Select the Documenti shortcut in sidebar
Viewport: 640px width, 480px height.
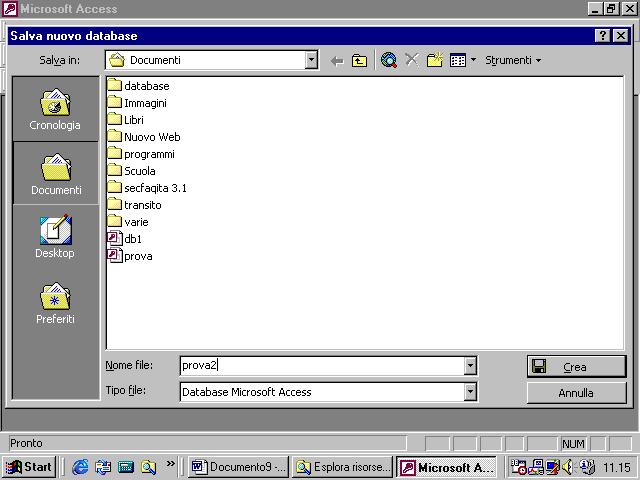point(56,174)
